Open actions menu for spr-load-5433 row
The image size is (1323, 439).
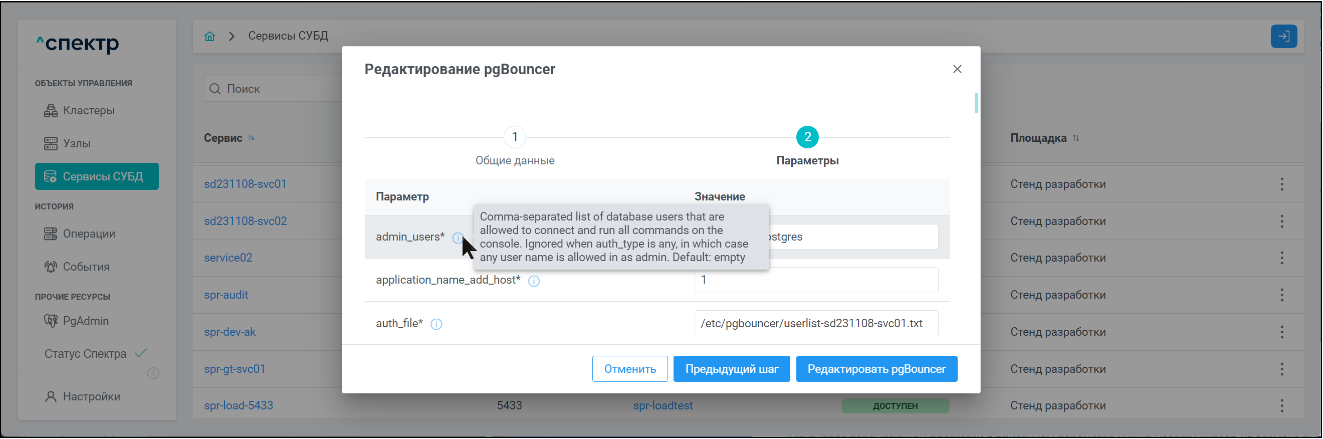(x=1282, y=406)
